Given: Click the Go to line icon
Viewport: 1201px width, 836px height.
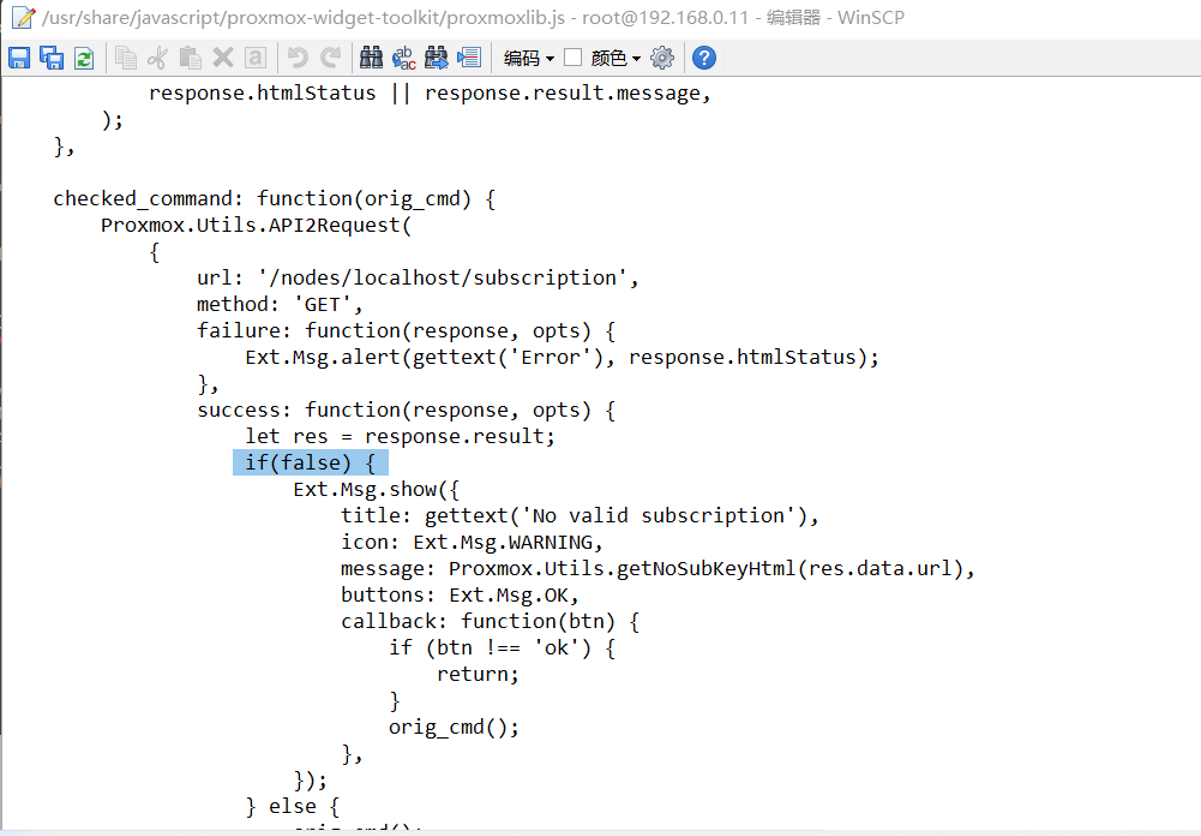Looking at the screenshot, I should coord(469,58).
